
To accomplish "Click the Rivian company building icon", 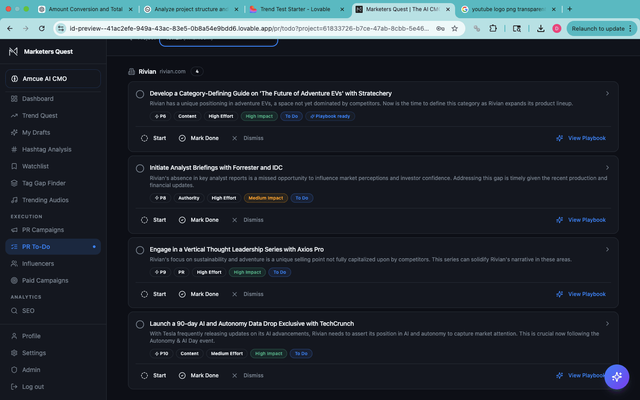I will (x=131, y=72).
